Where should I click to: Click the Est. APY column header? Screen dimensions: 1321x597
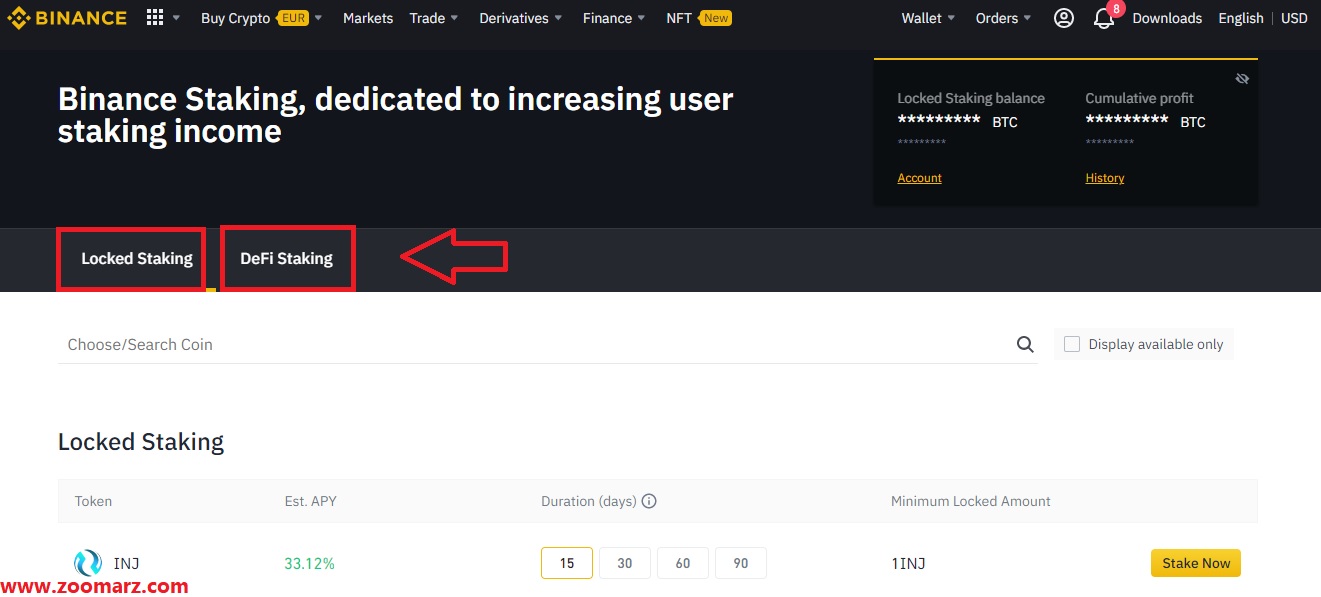tap(311, 501)
